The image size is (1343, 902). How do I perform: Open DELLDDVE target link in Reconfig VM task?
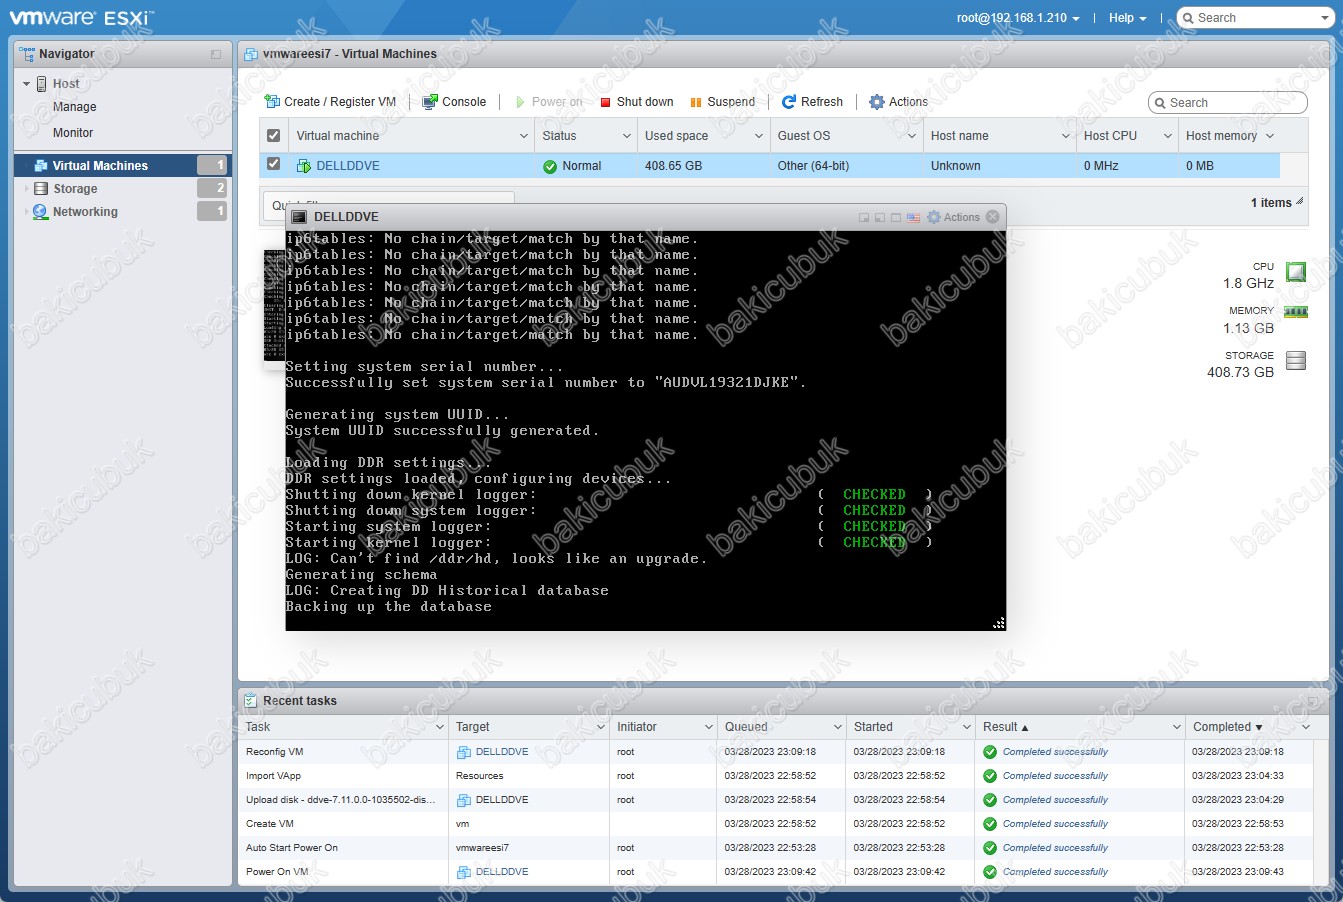point(502,752)
